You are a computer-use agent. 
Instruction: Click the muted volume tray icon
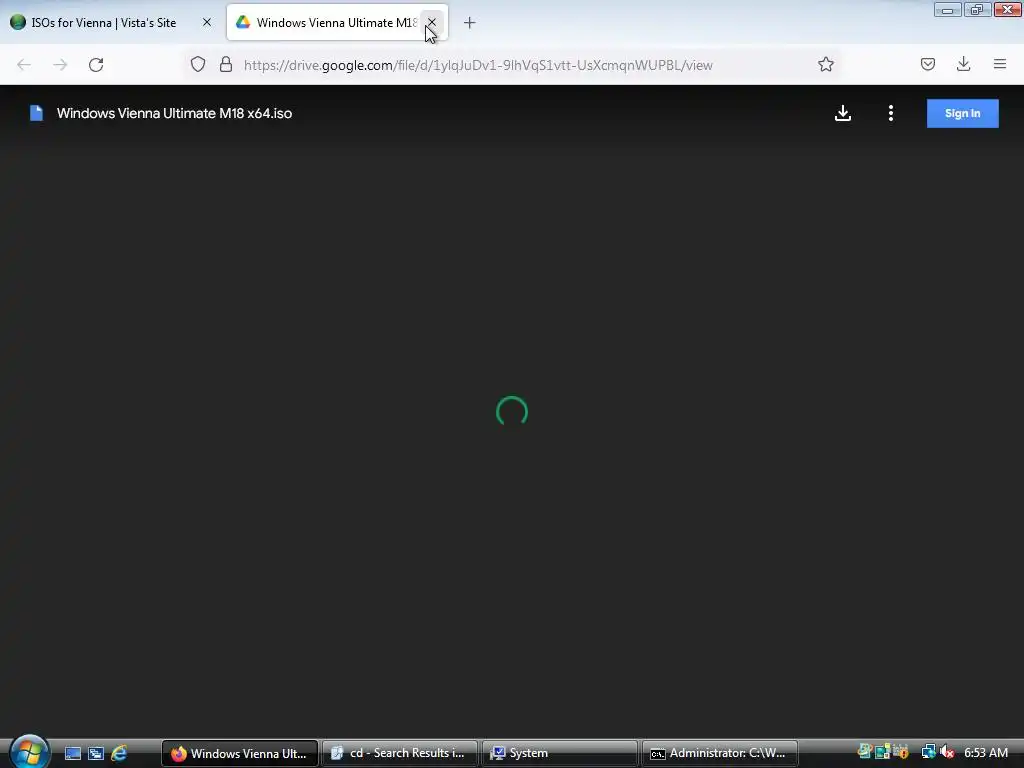[947, 752]
